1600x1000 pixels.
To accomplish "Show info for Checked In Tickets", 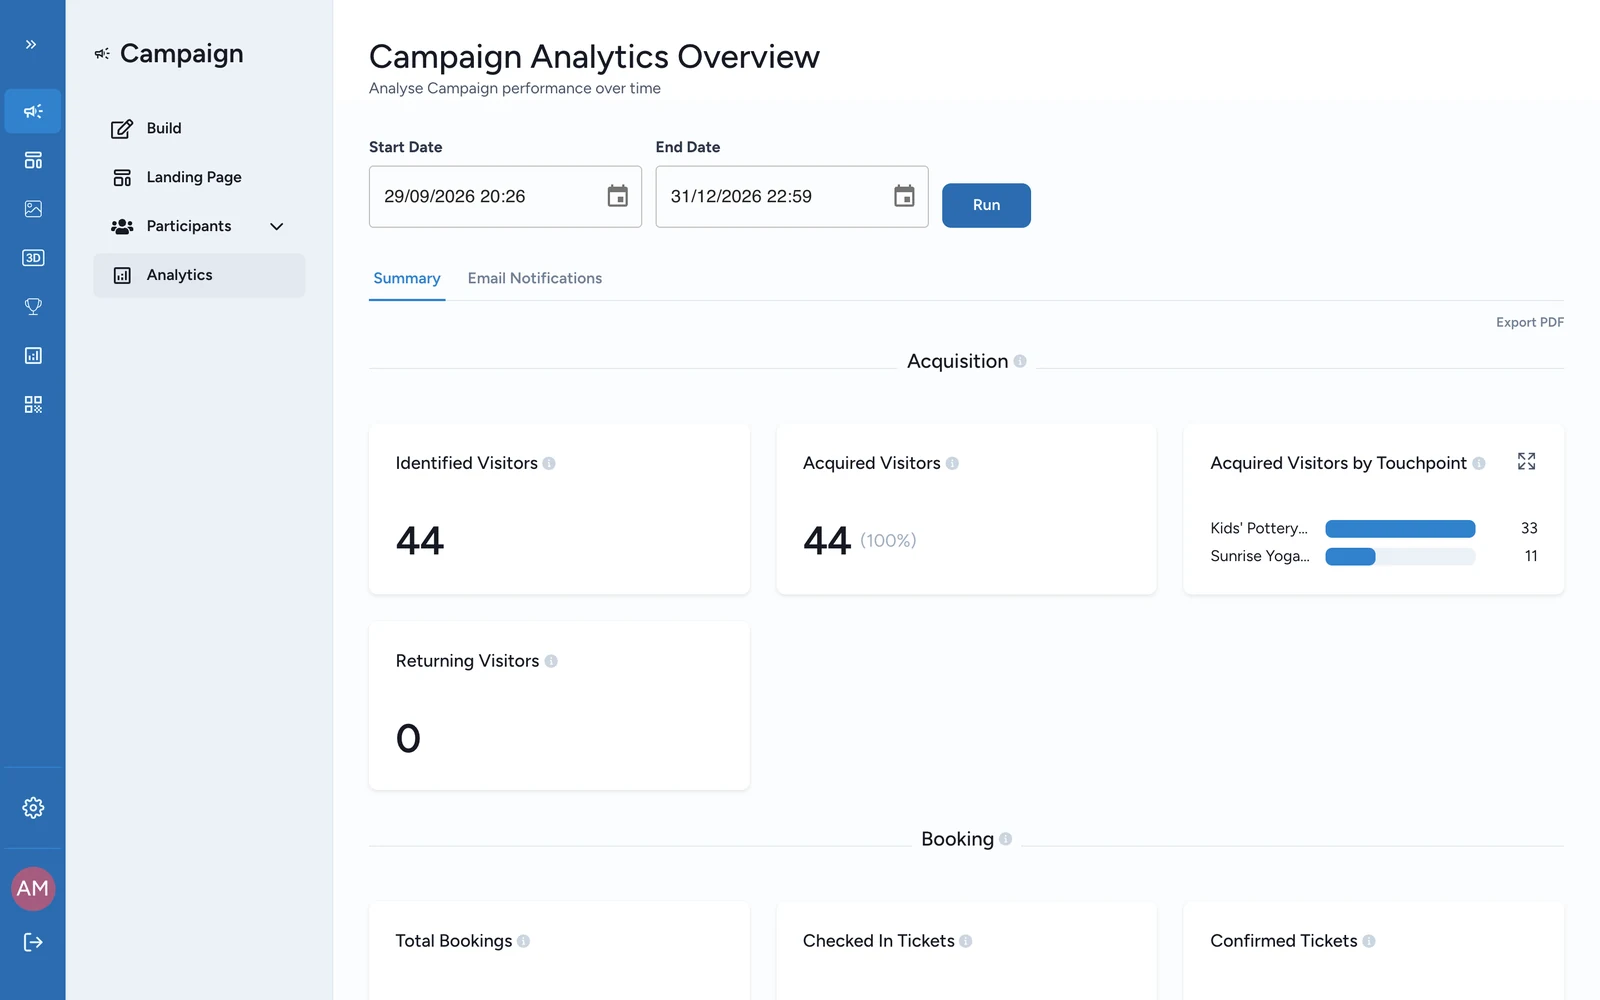I will (966, 941).
